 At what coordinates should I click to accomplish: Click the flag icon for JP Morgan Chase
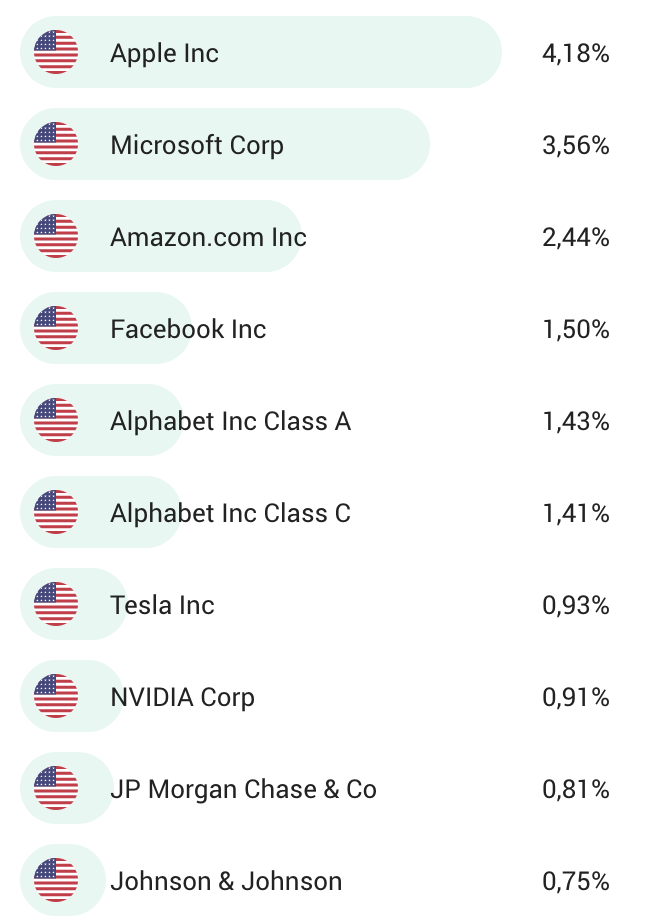(x=56, y=788)
